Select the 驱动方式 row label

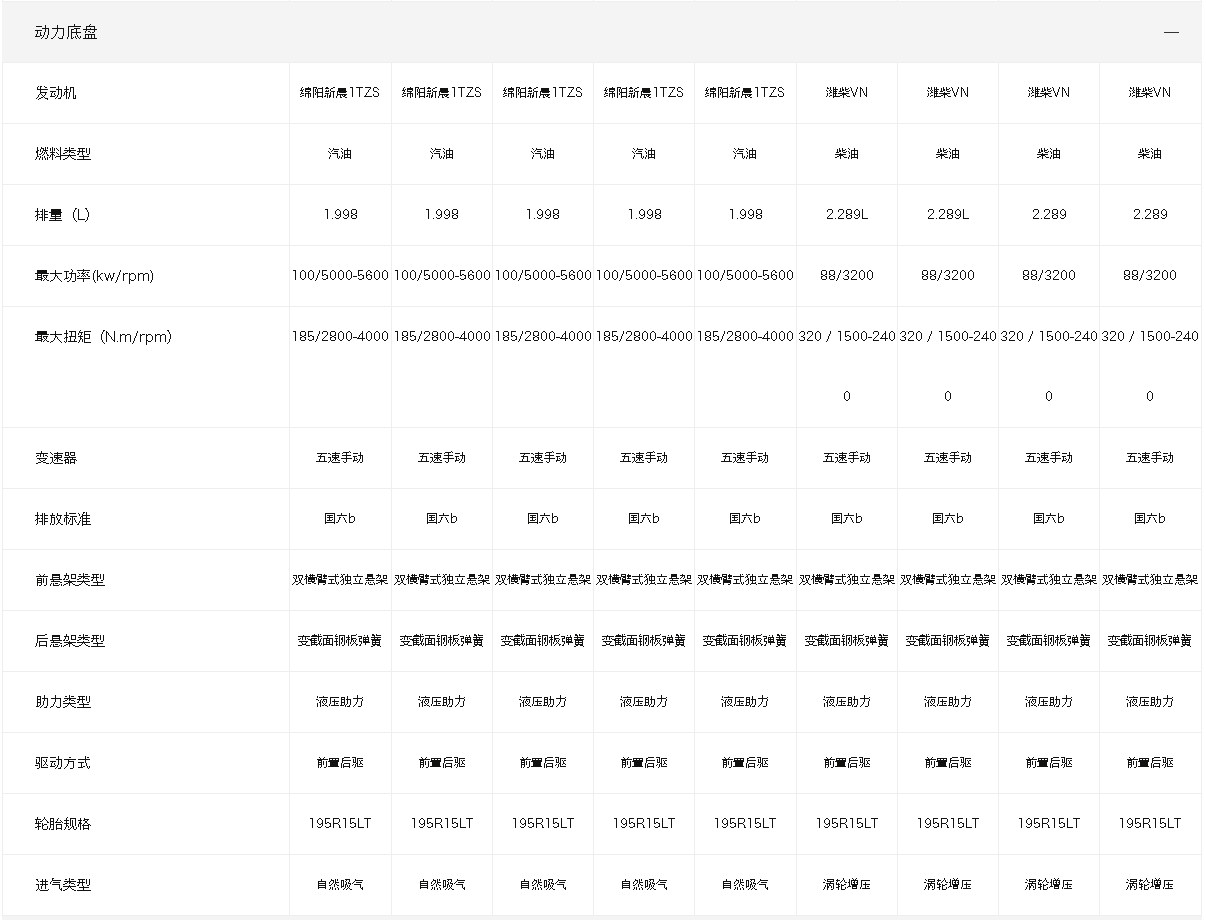pyautogui.click(x=62, y=763)
